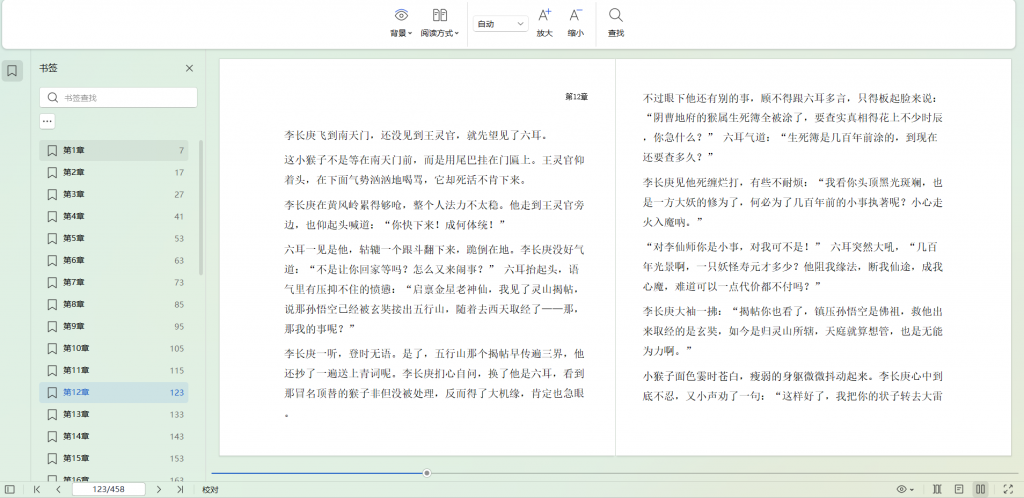Open eye-protection mode icon in status bar
Image resolution: width=1024 pixels, height=498 pixels.
click(x=902, y=489)
